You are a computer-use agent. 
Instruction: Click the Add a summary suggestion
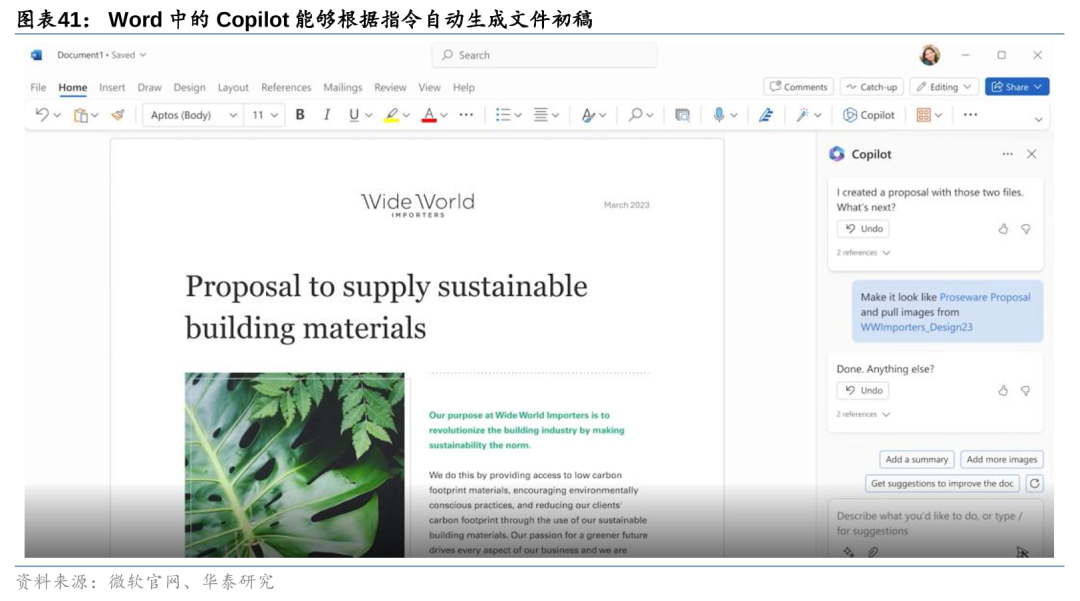pos(917,459)
